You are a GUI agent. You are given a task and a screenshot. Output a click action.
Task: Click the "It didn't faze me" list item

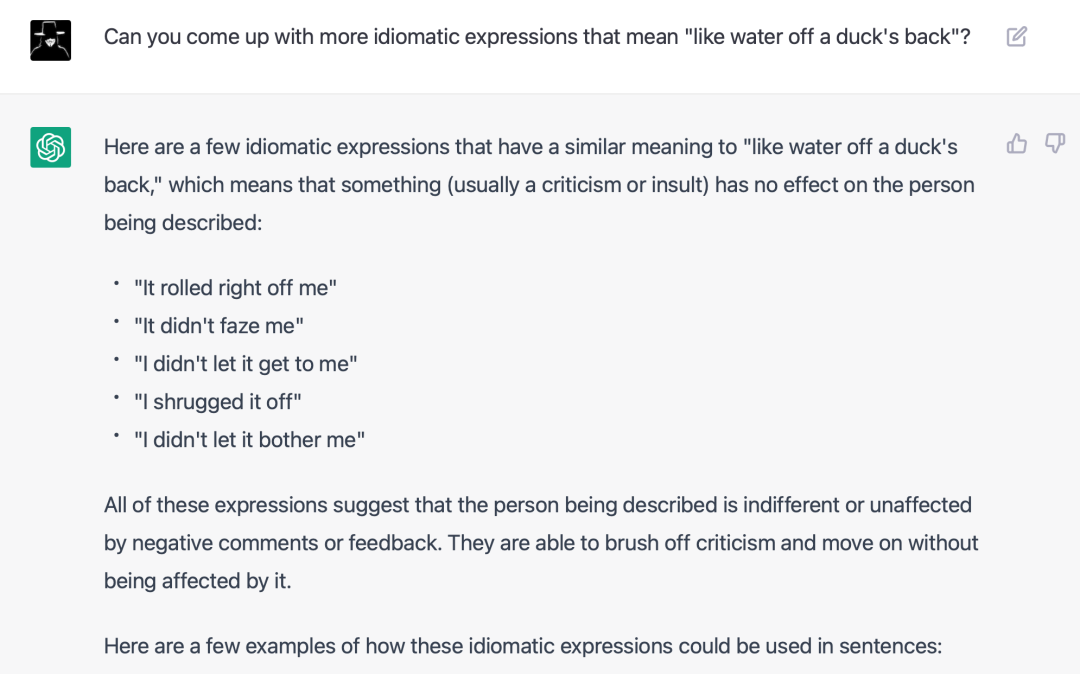pos(218,326)
